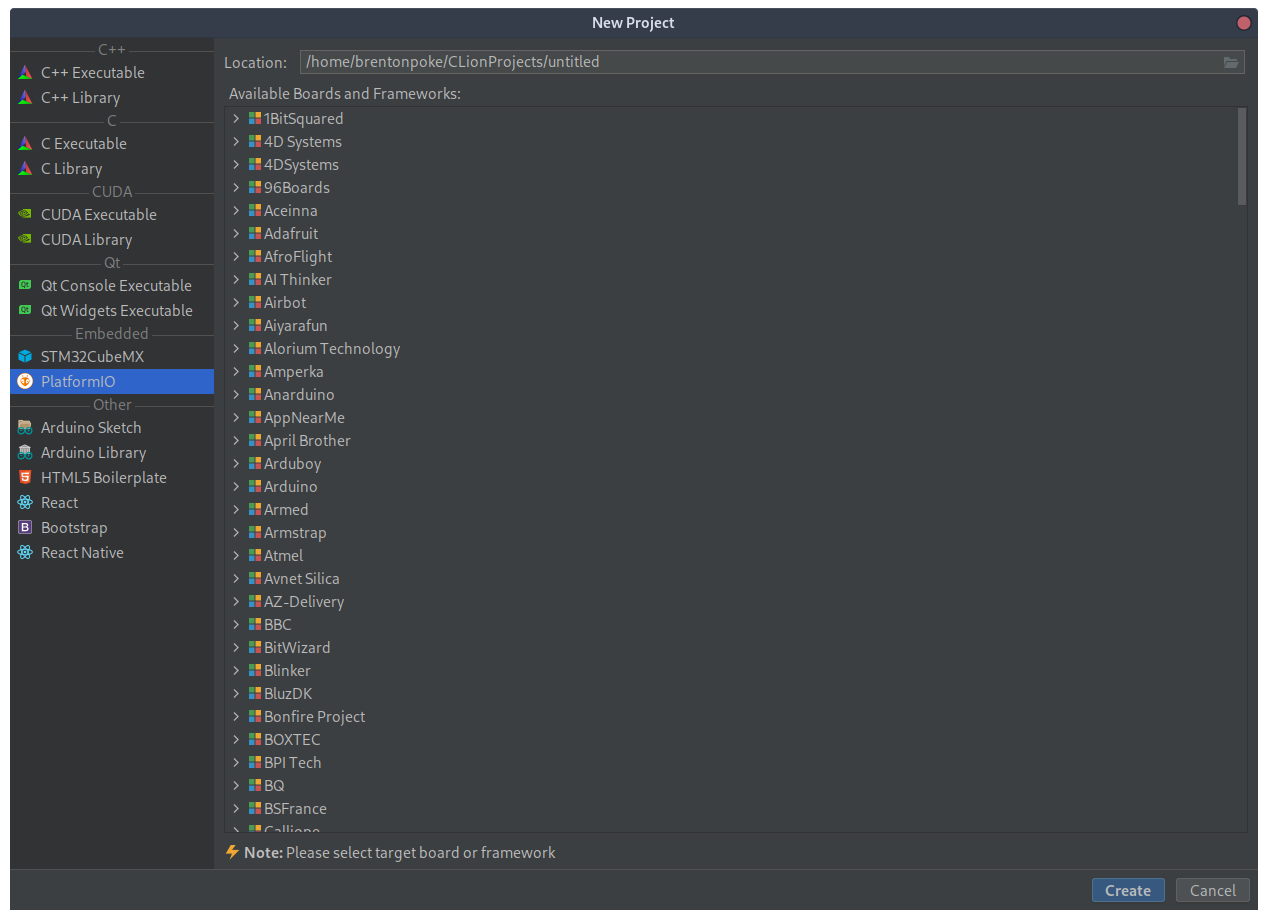Click the Qt Widgets Executable icon
The width and height of the screenshot is (1268, 920).
click(25, 311)
